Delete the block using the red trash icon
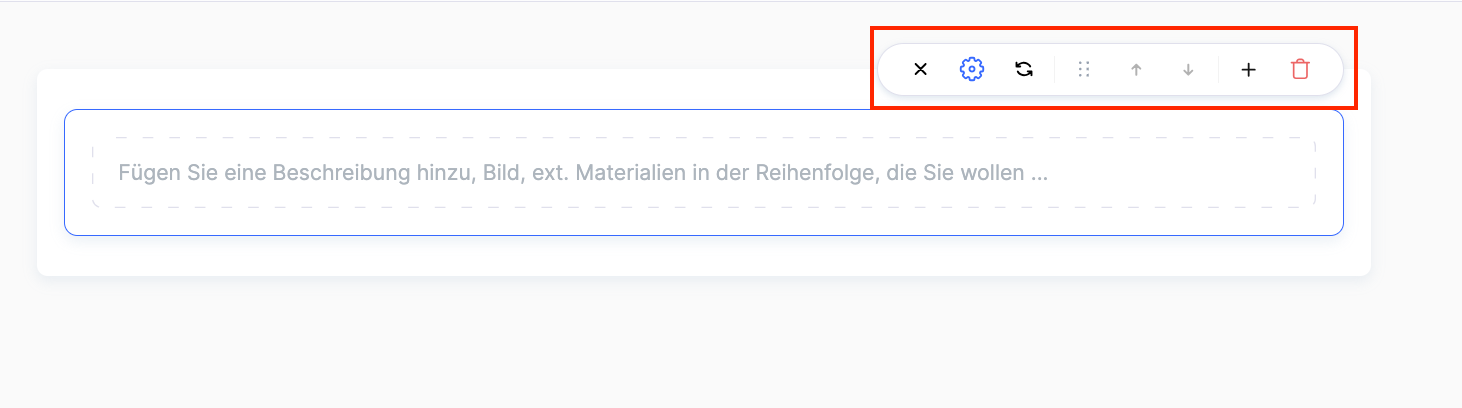Viewport: 1462px width, 408px height. click(x=1300, y=70)
